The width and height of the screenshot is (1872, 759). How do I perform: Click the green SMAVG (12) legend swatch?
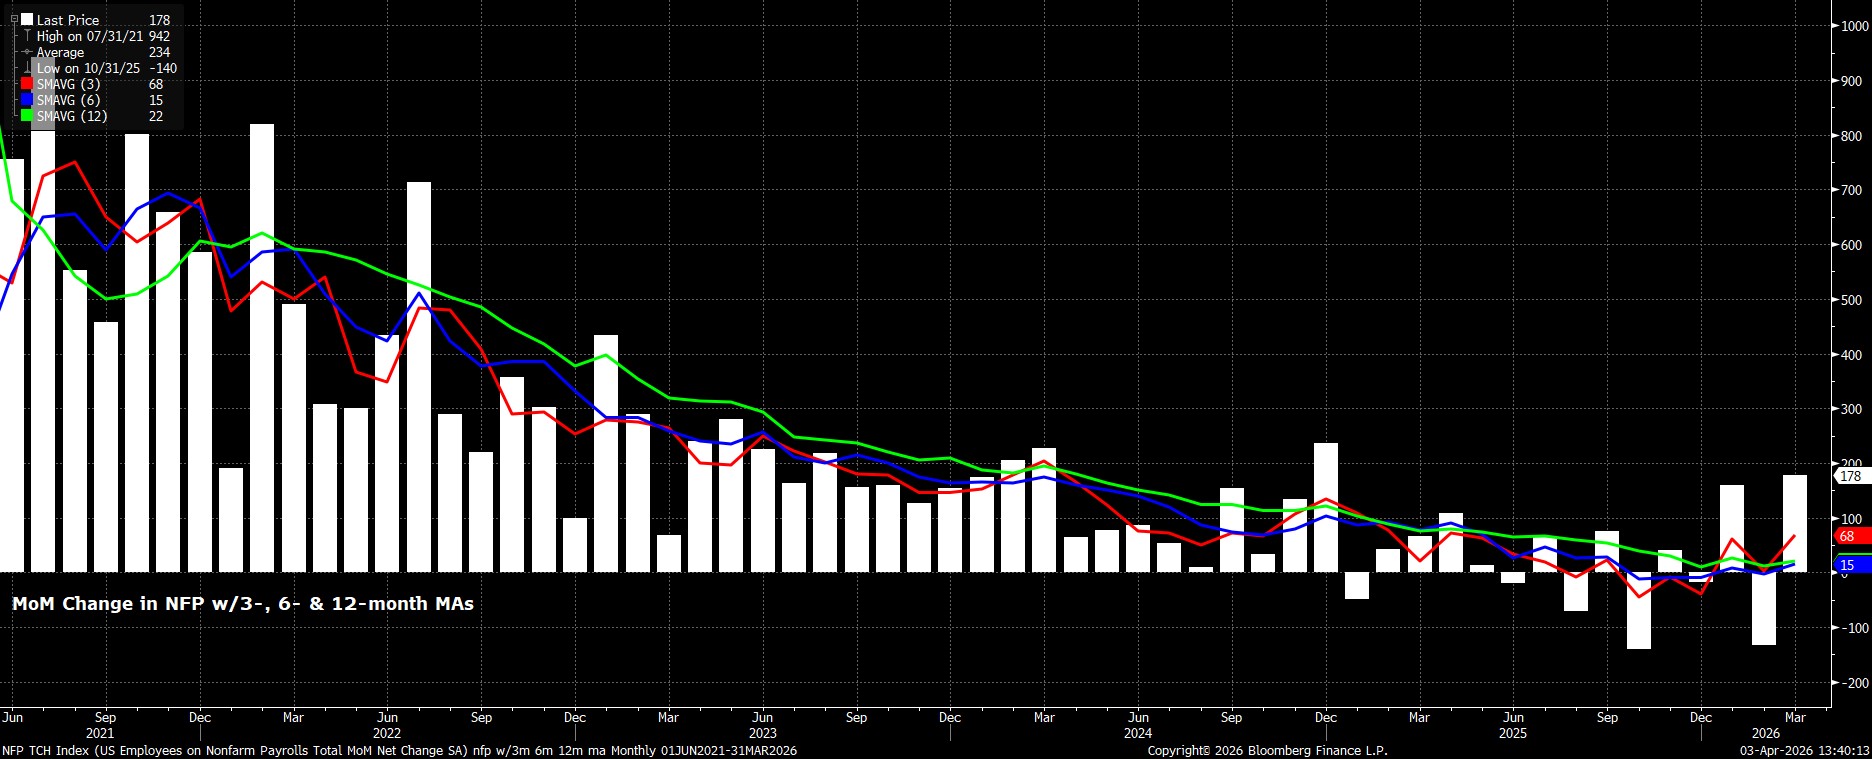(27, 116)
